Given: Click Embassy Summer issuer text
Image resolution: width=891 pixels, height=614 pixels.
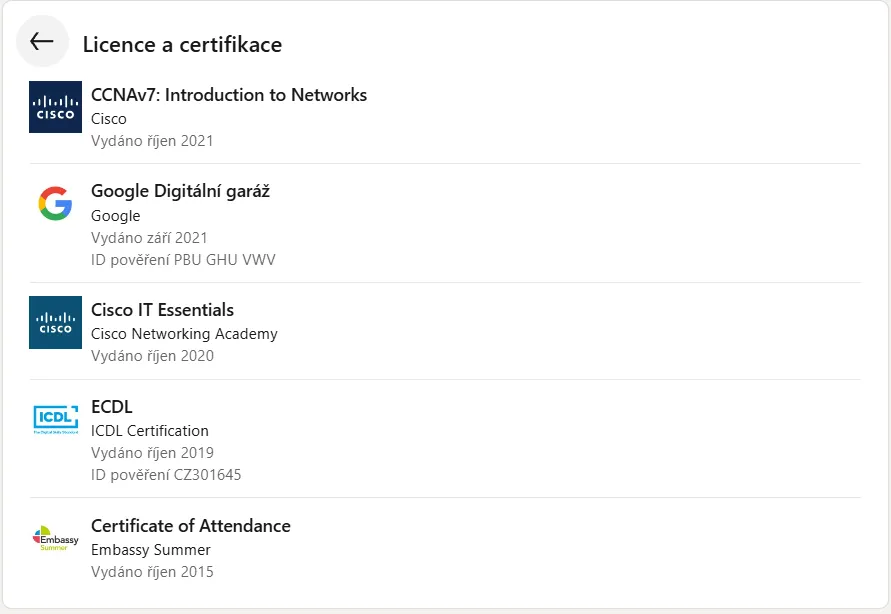Looking at the screenshot, I should tap(151, 550).
